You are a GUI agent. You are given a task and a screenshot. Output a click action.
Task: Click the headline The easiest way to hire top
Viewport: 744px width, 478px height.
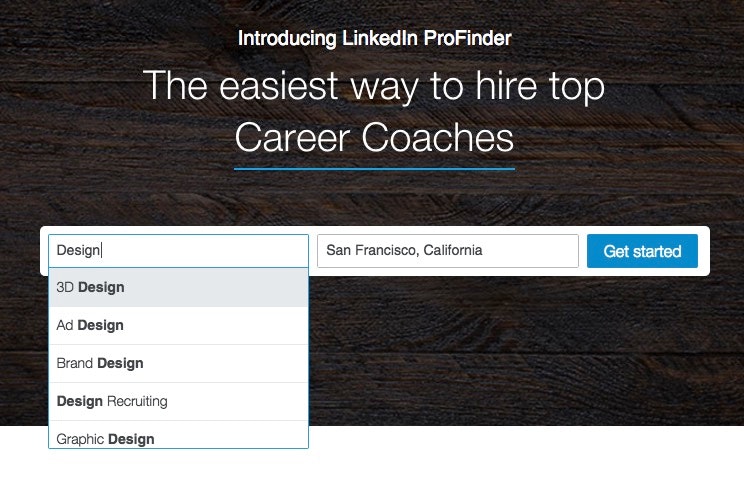[374, 86]
